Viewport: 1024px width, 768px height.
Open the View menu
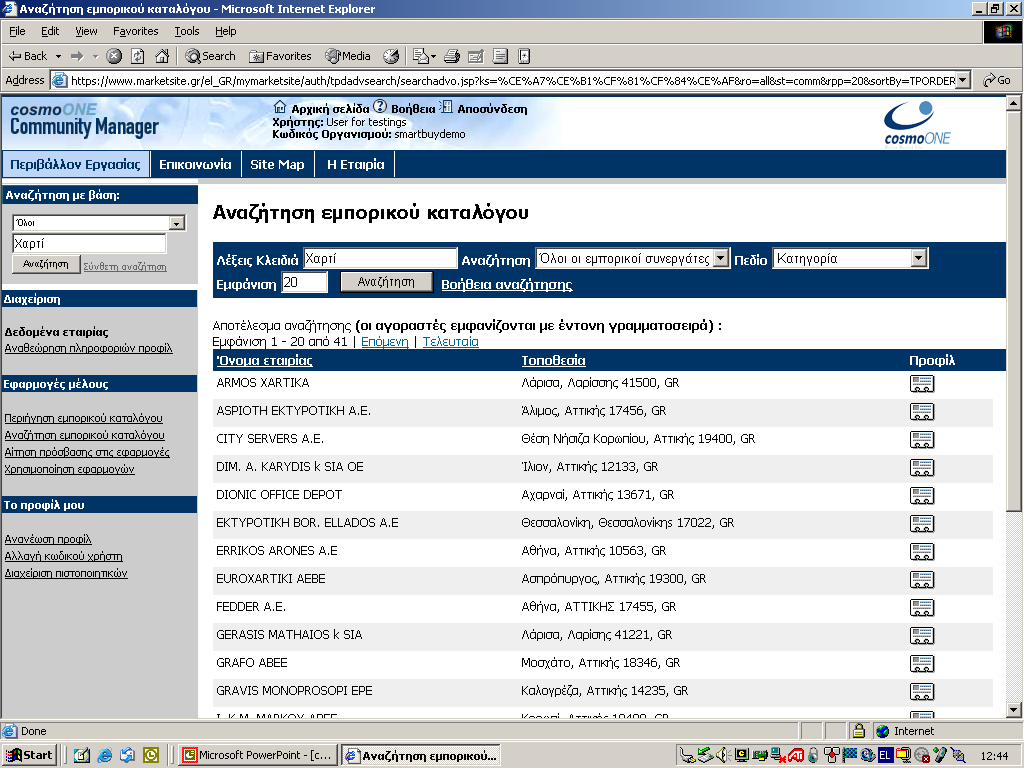tap(86, 31)
